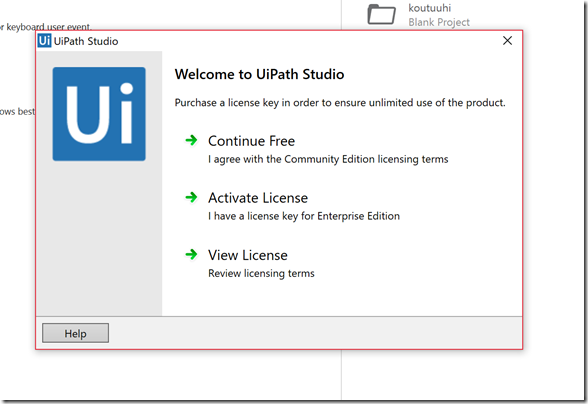Agree with Community Edition licensing terms text

pyautogui.click(x=328, y=159)
